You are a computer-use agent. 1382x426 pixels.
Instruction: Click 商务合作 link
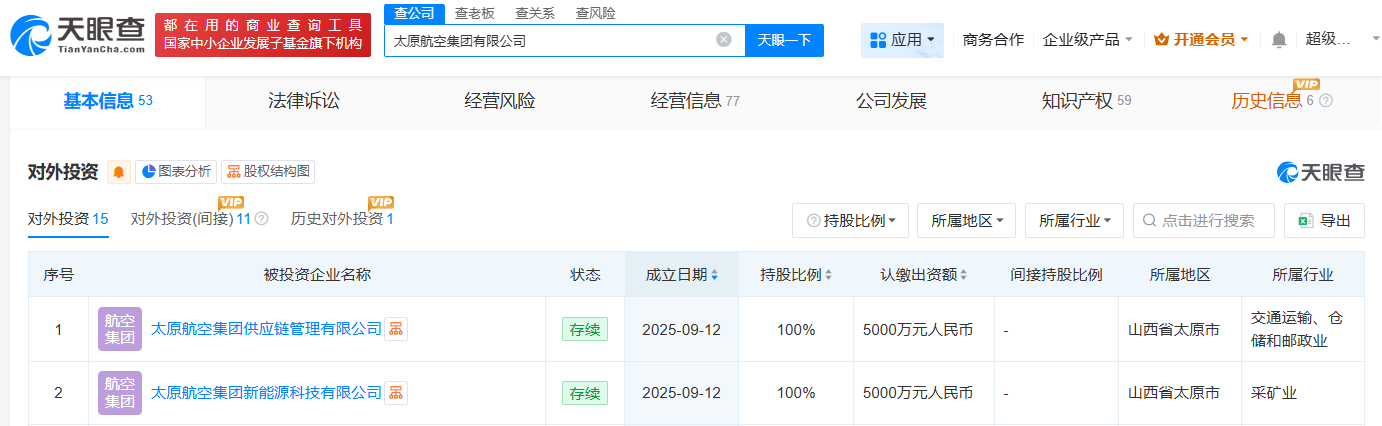[x=993, y=40]
